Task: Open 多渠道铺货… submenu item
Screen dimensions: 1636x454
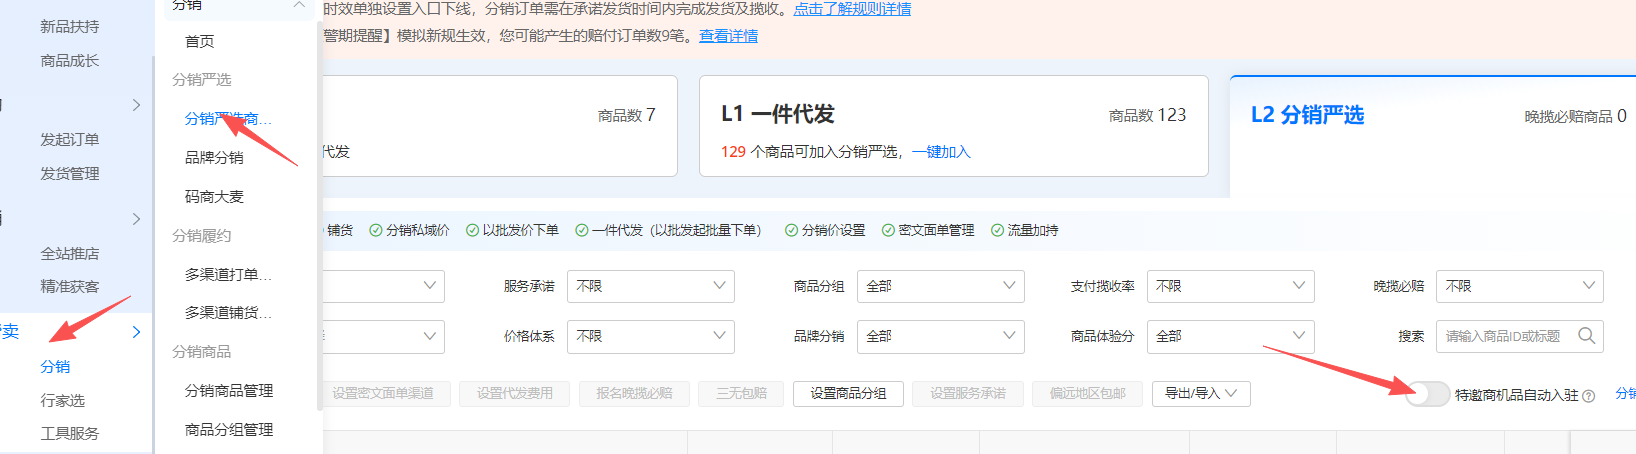Action: (x=228, y=313)
